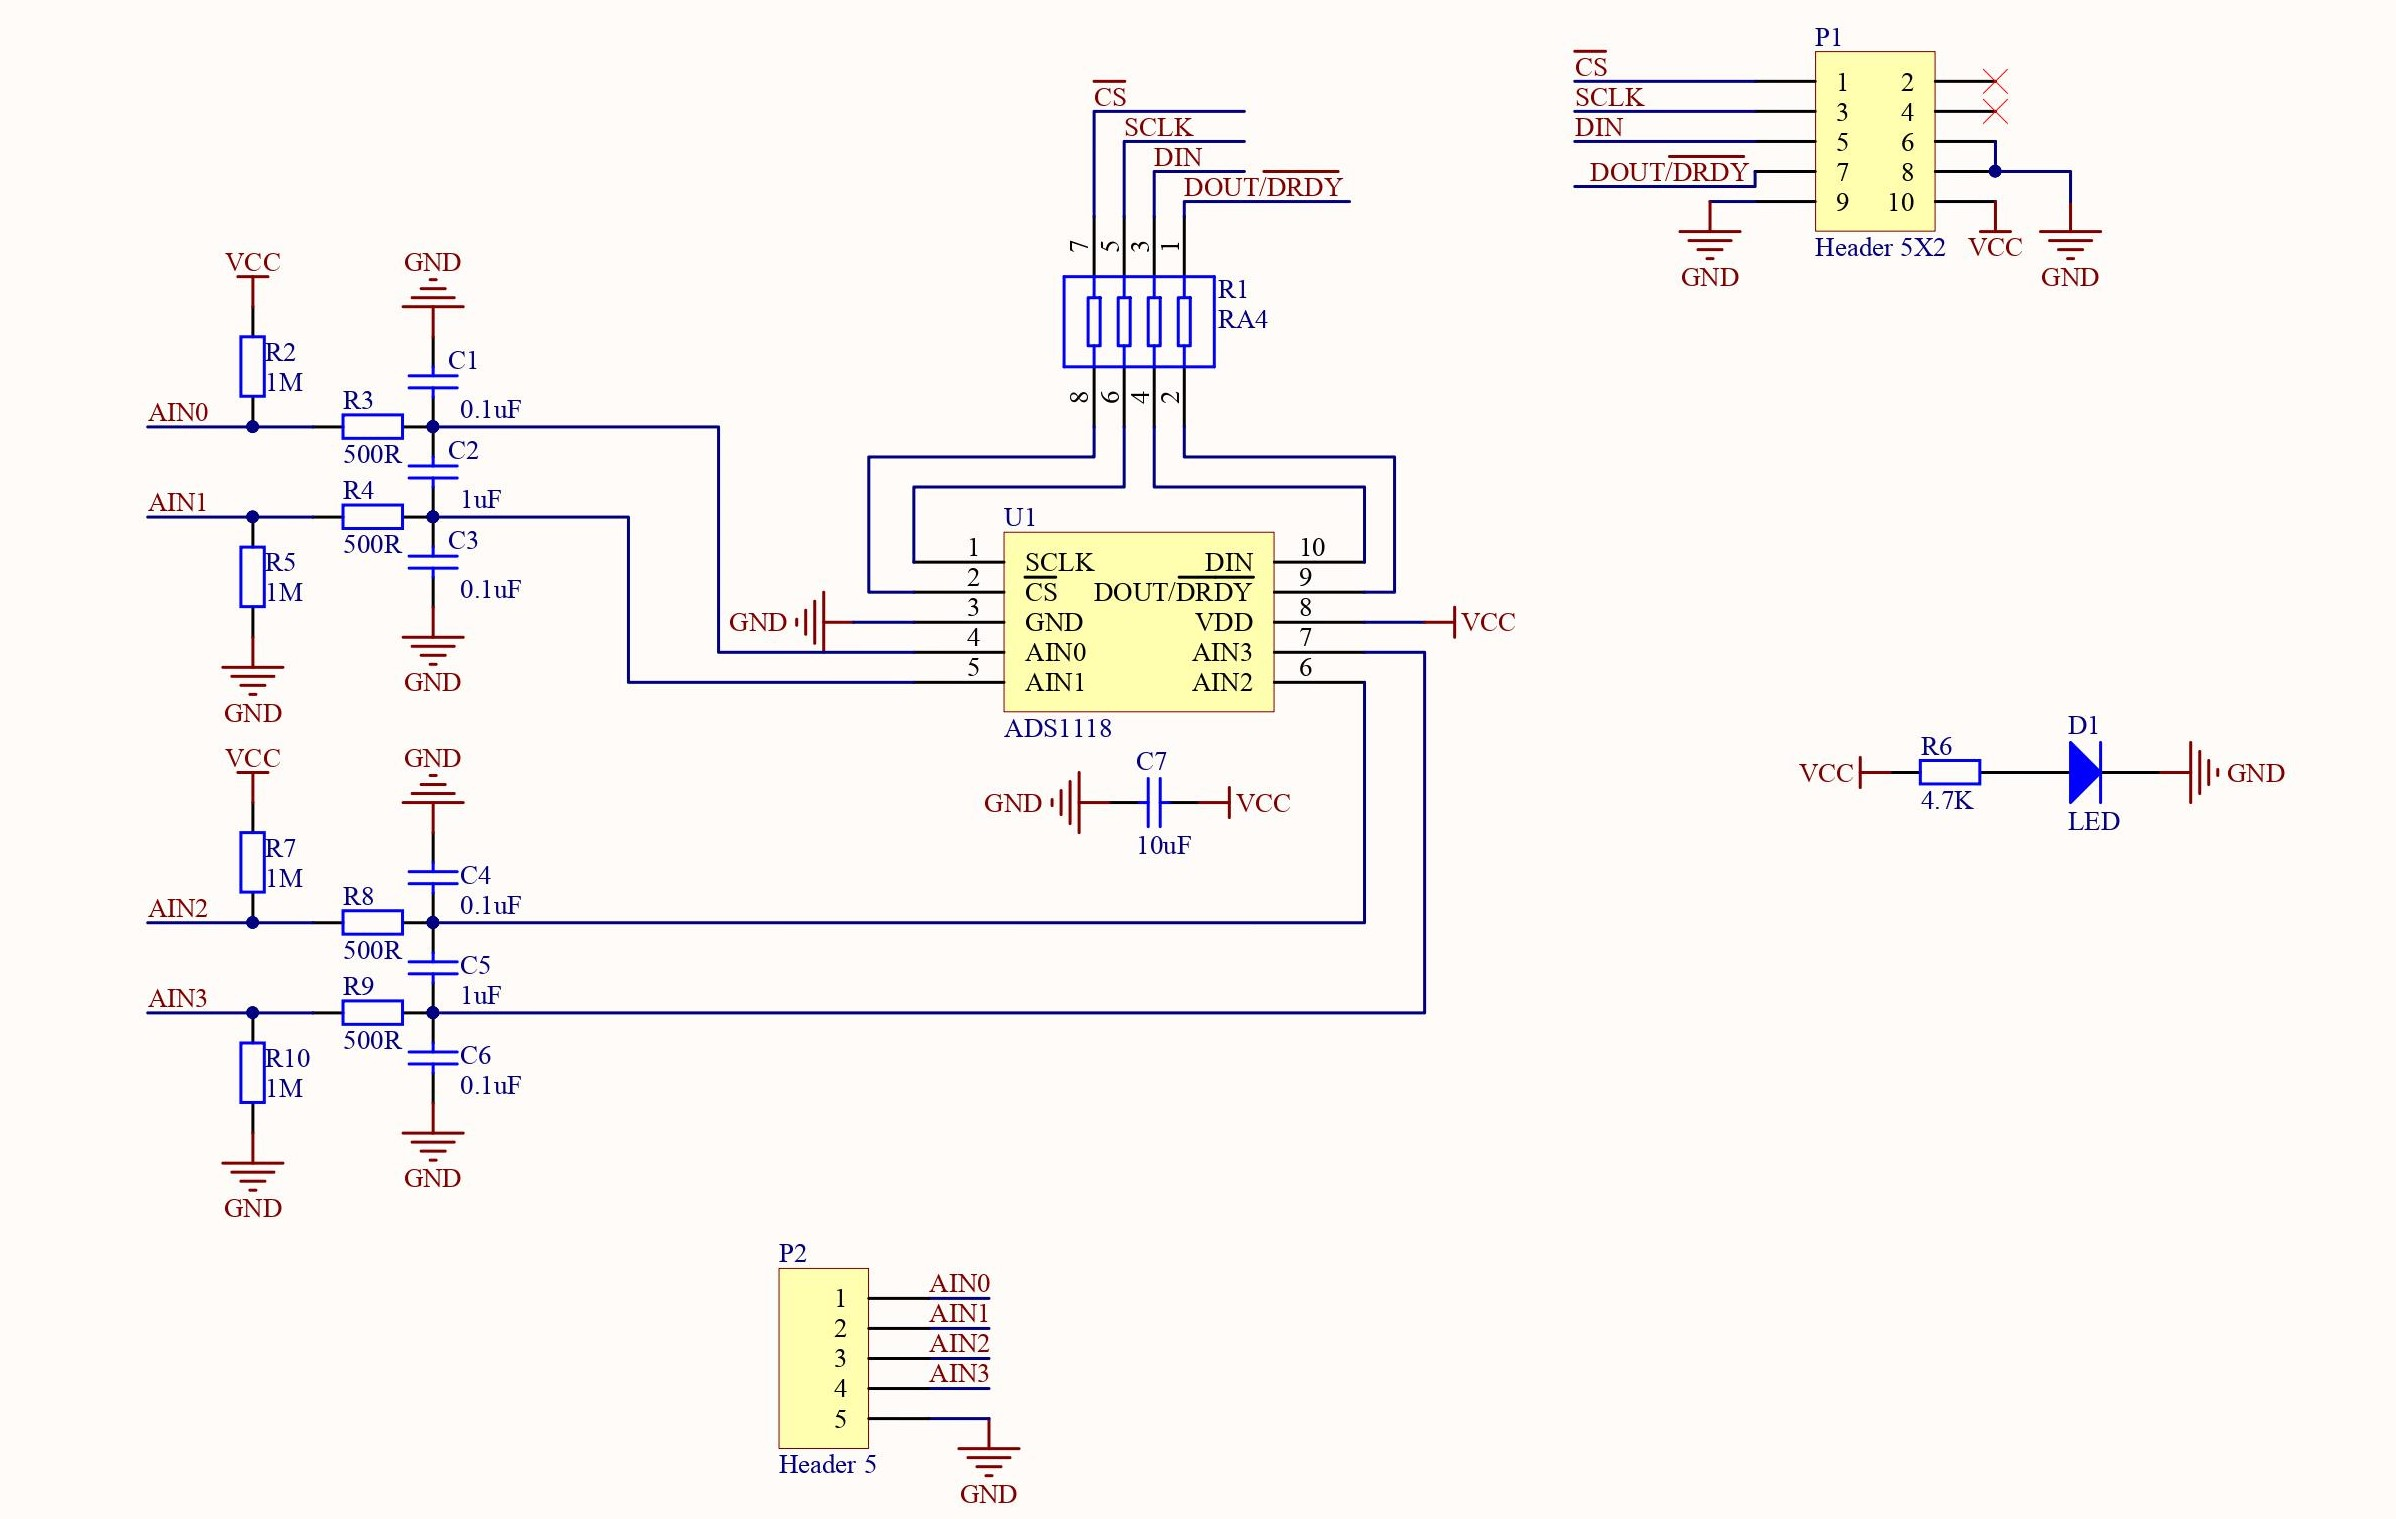
Task: Click AIN2 label at P2 pin 3
Action: coord(959,1343)
